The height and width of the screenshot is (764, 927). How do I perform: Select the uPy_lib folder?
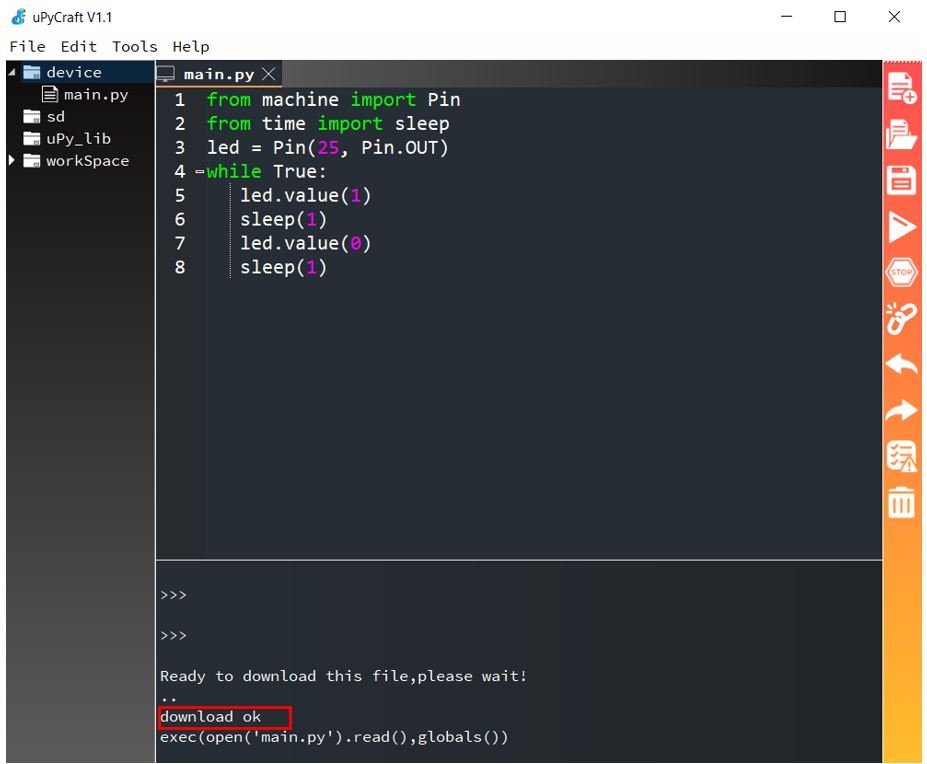79,138
